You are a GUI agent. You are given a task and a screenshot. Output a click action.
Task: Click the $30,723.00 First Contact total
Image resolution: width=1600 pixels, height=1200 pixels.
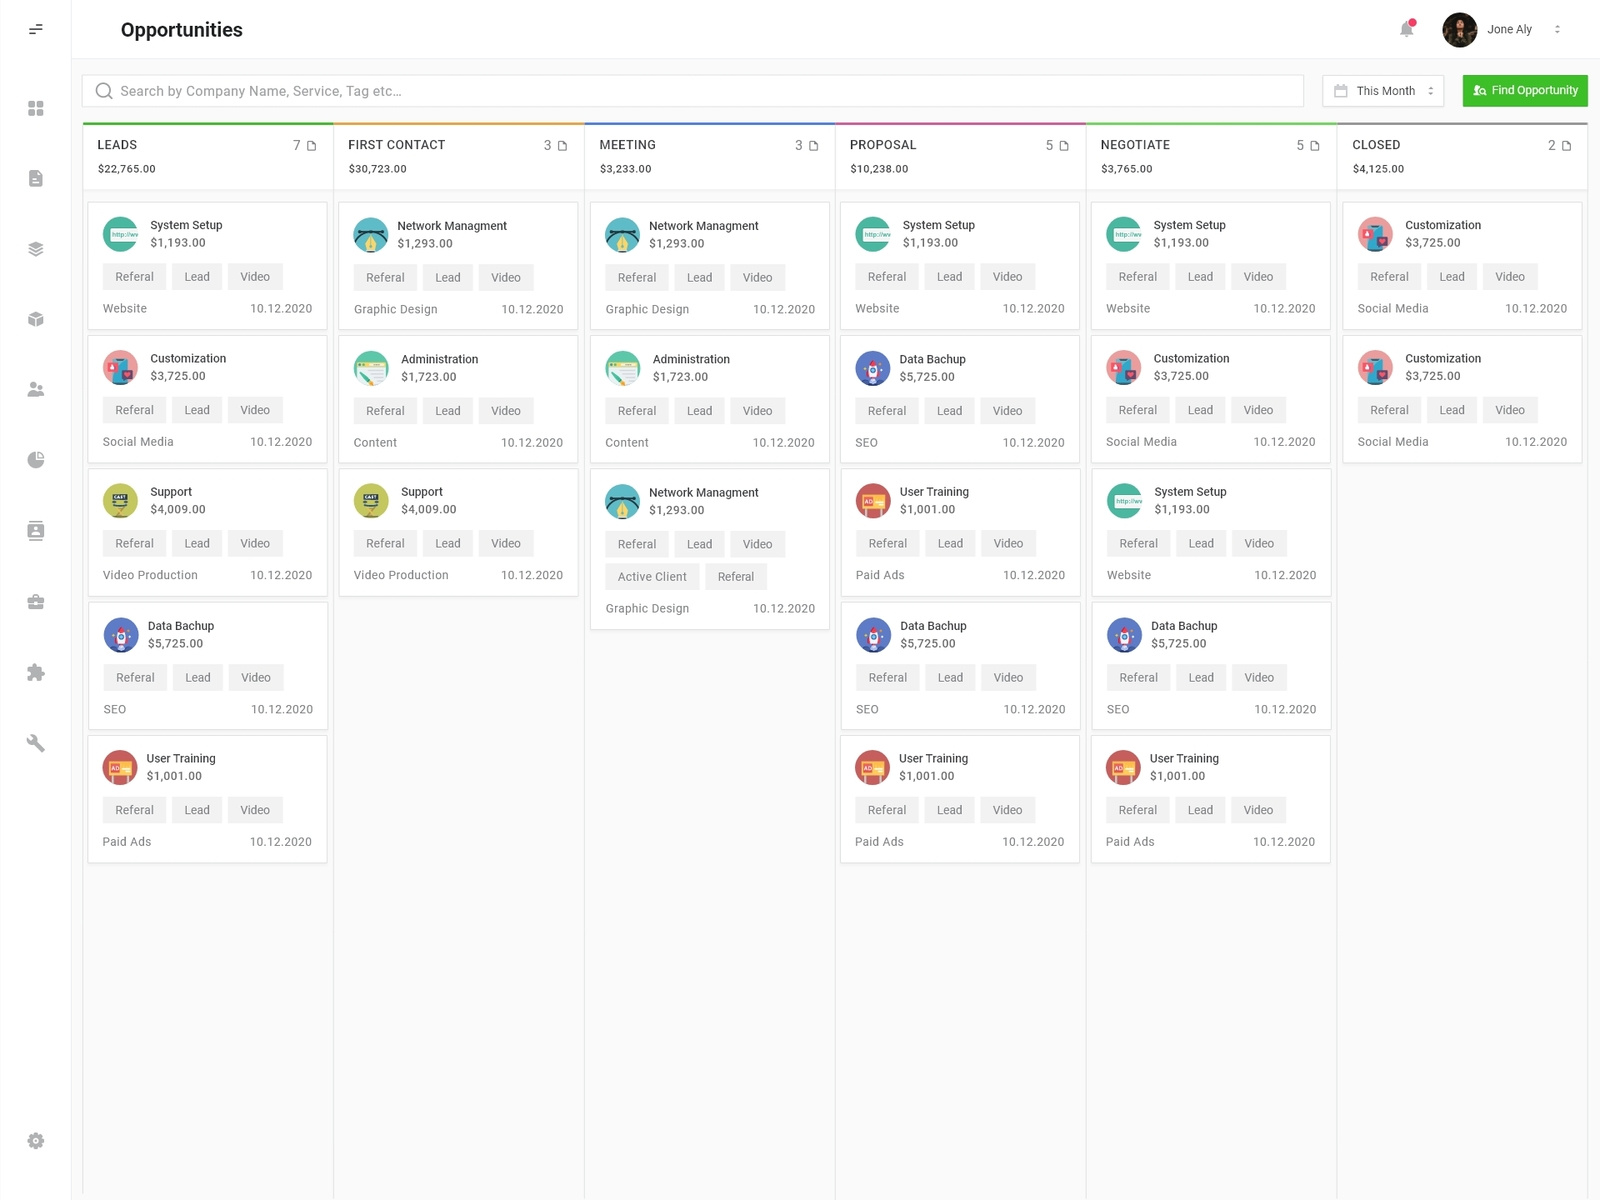378,169
